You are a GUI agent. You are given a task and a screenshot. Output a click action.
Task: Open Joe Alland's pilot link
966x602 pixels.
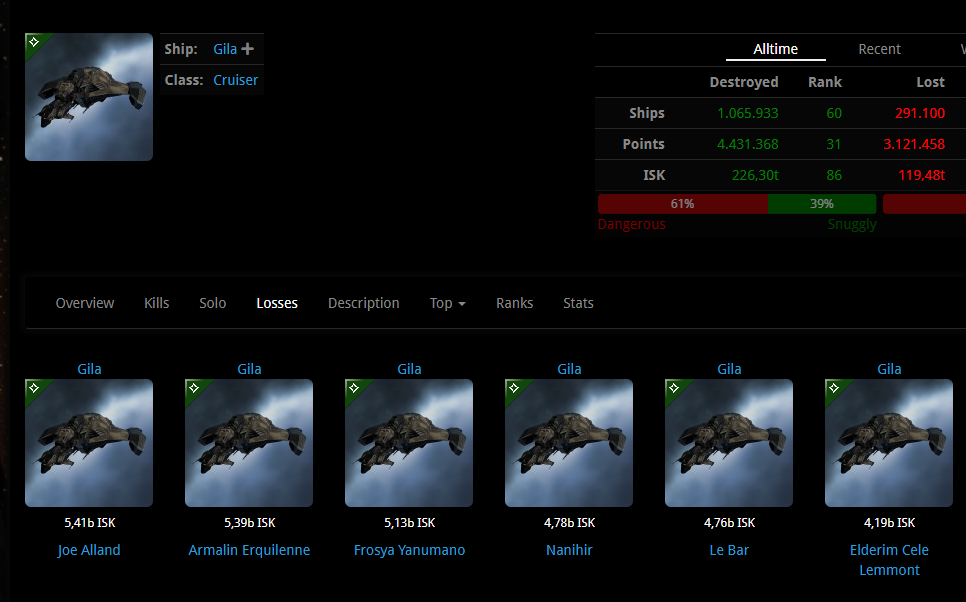[89, 550]
